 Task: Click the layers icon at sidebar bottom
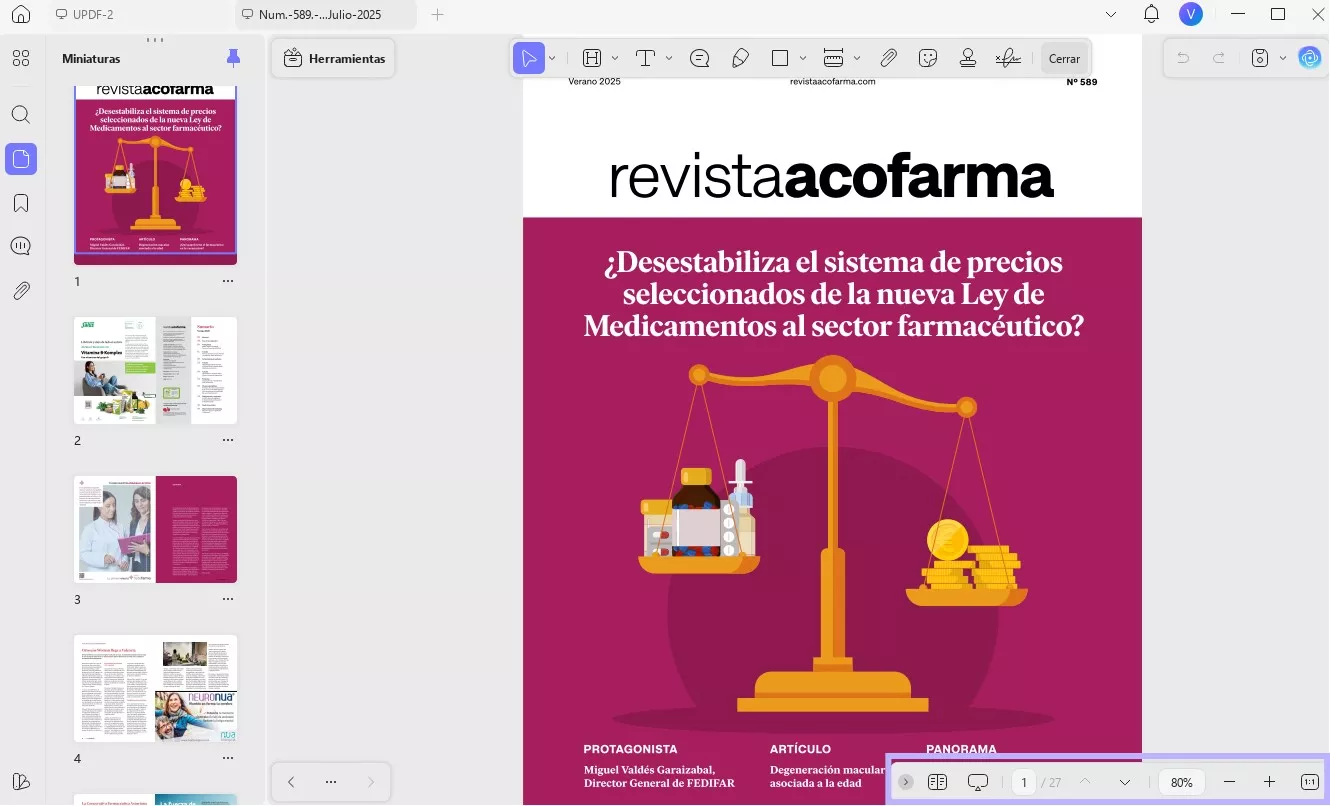pyautogui.click(x=21, y=781)
